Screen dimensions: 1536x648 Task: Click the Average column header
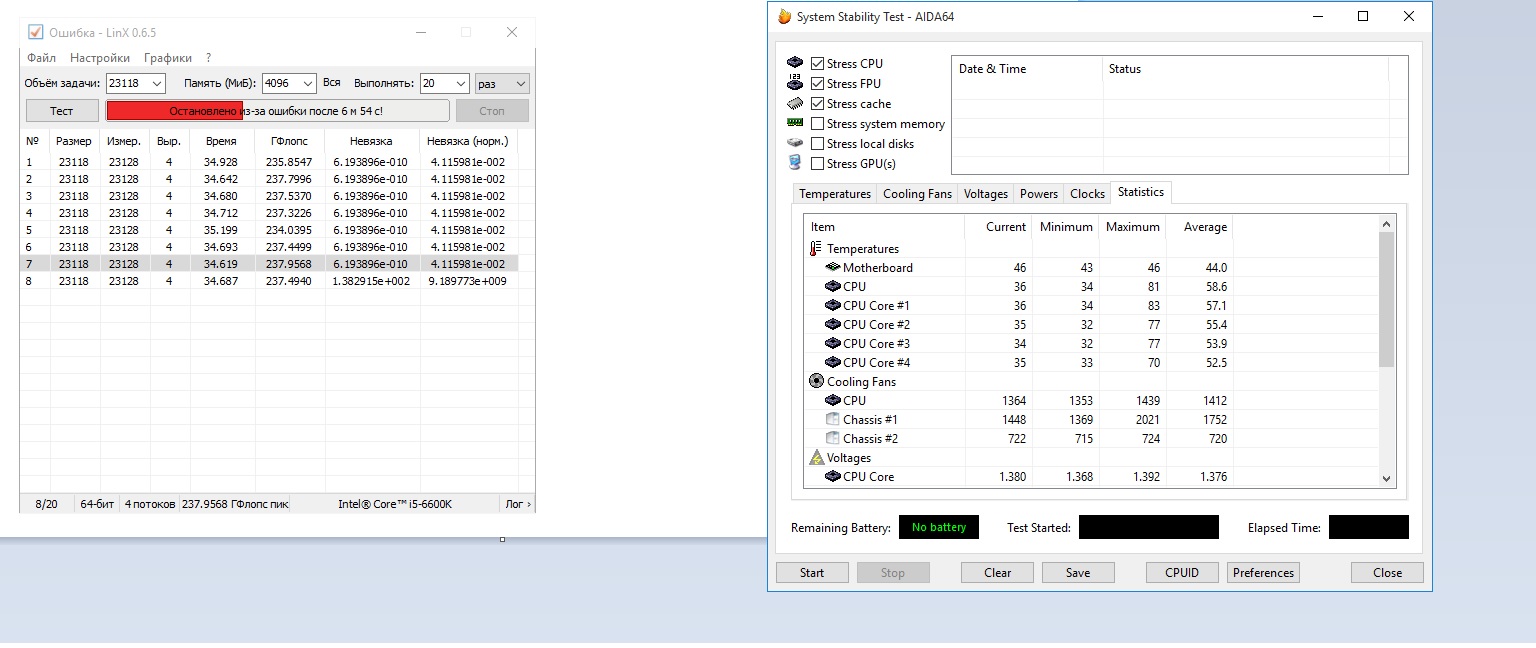point(1200,227)
